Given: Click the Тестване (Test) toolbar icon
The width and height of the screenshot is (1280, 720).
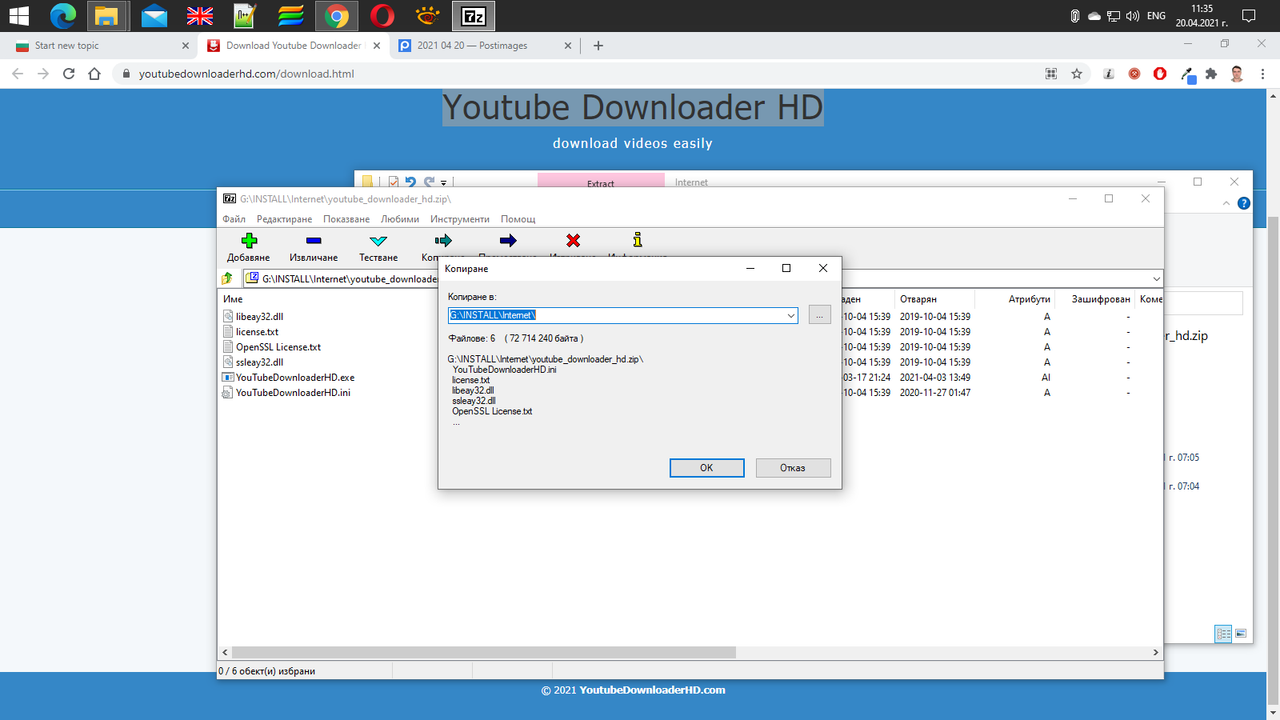Looking at the screenshot, I should (x=378, y=241).
